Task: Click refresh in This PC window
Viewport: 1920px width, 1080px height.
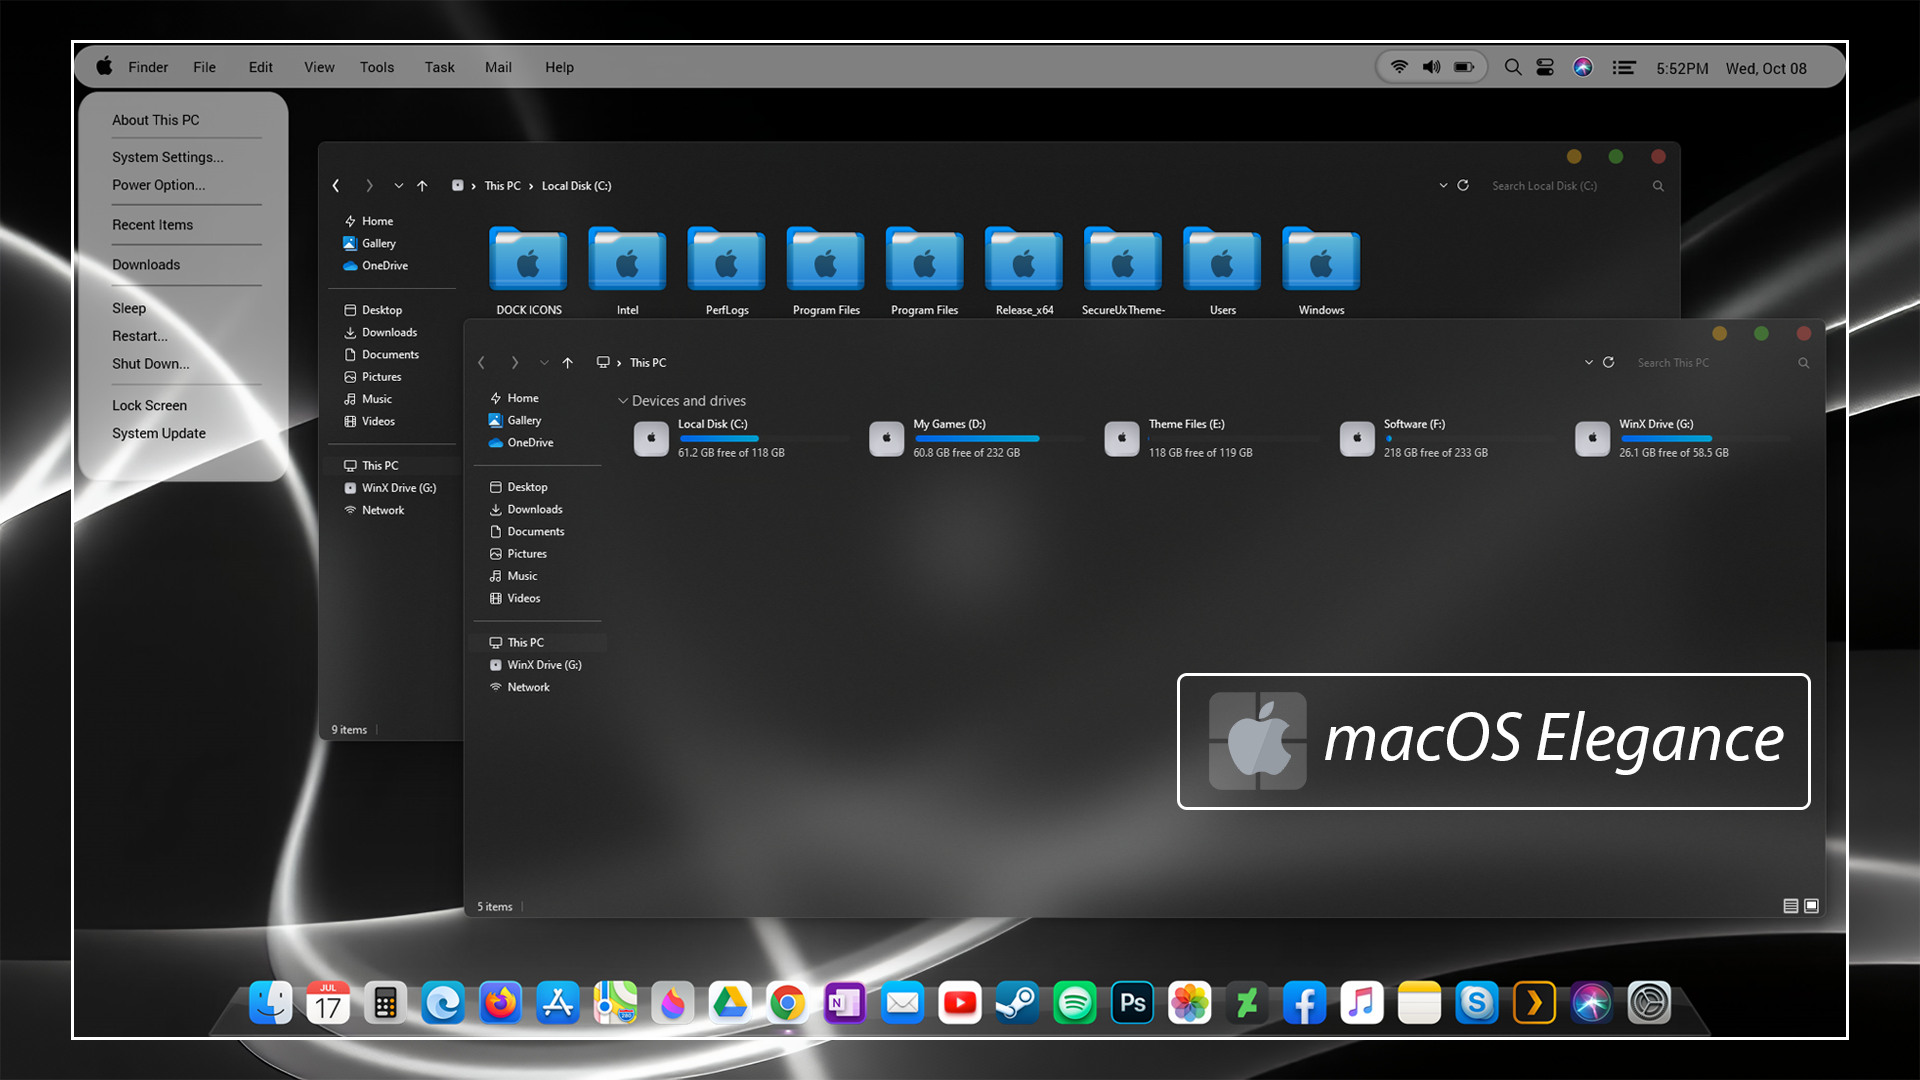Action: (x=1608, y=363)
